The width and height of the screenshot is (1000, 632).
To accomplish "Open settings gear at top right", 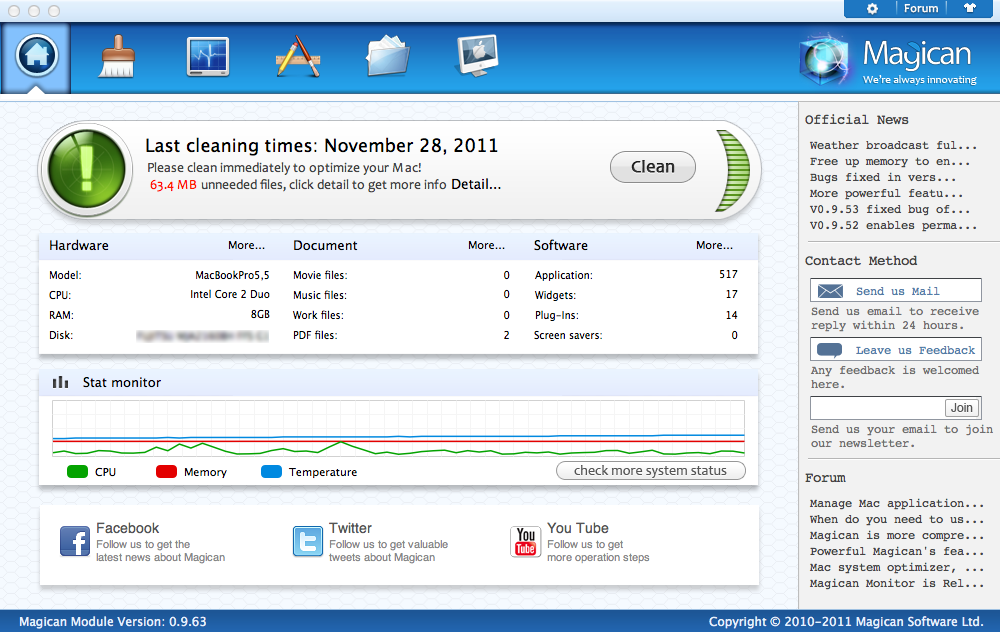I will (x=872, y=8).
